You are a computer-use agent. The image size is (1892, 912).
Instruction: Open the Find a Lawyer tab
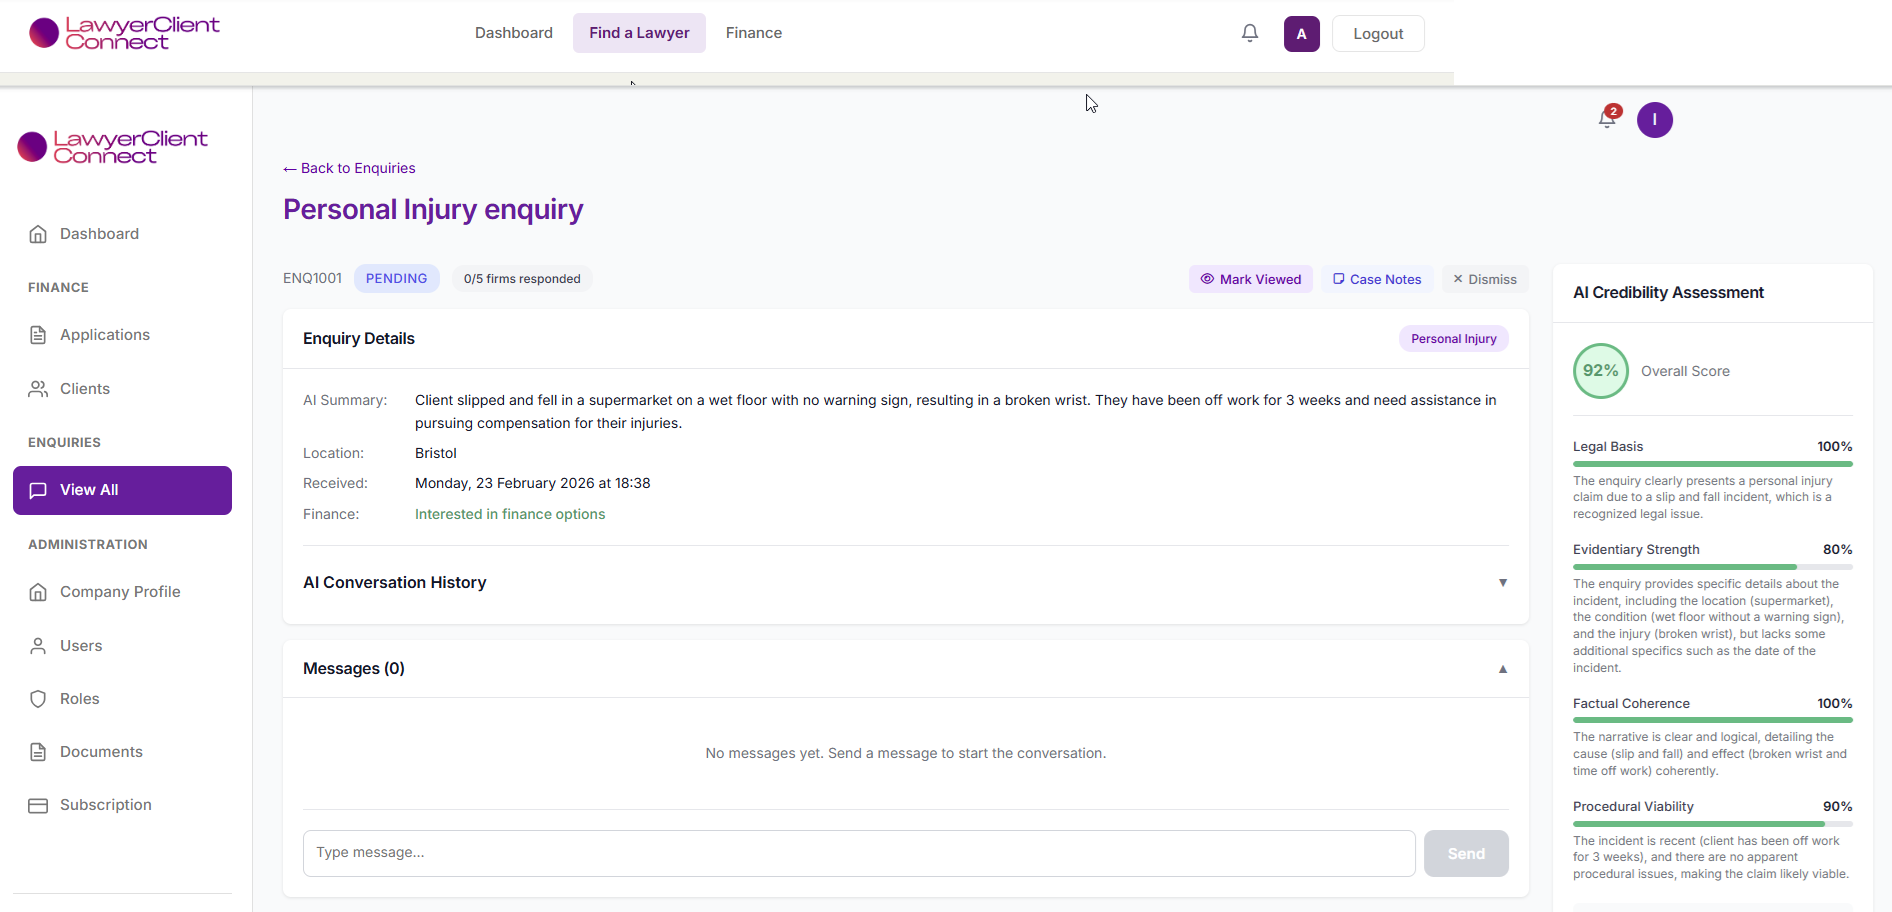[639, 33]
